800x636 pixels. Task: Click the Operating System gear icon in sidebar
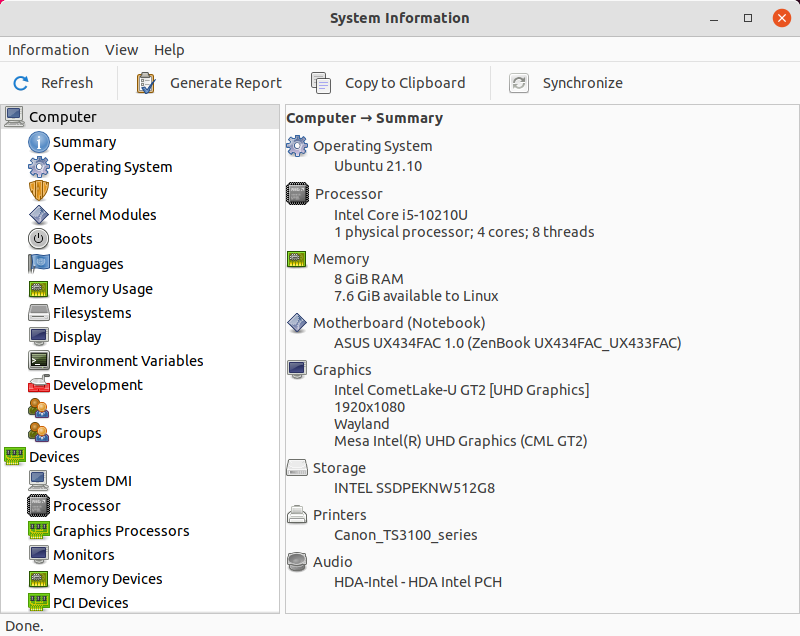[39, 167]
